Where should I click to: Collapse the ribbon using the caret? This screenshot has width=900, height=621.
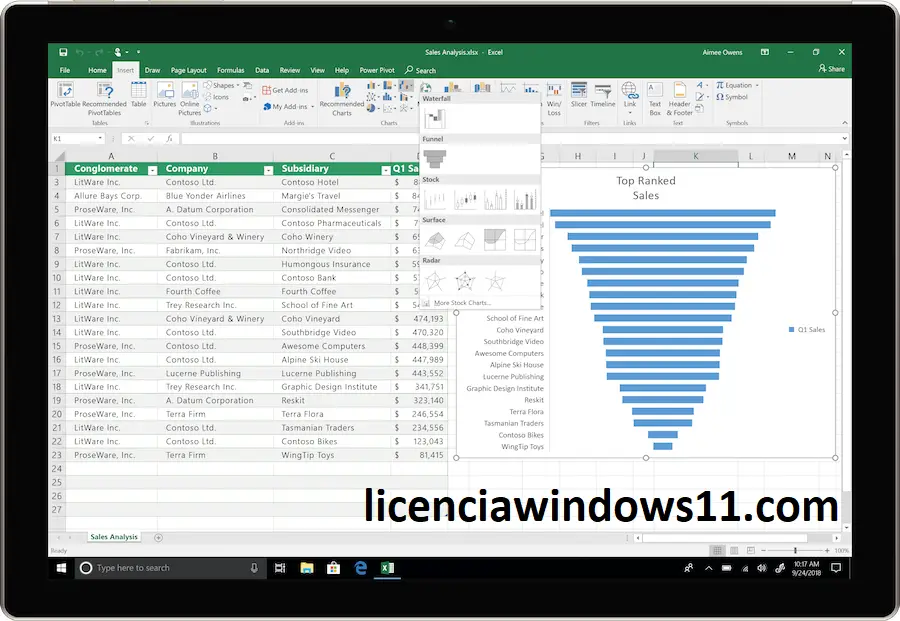[844, 123]
